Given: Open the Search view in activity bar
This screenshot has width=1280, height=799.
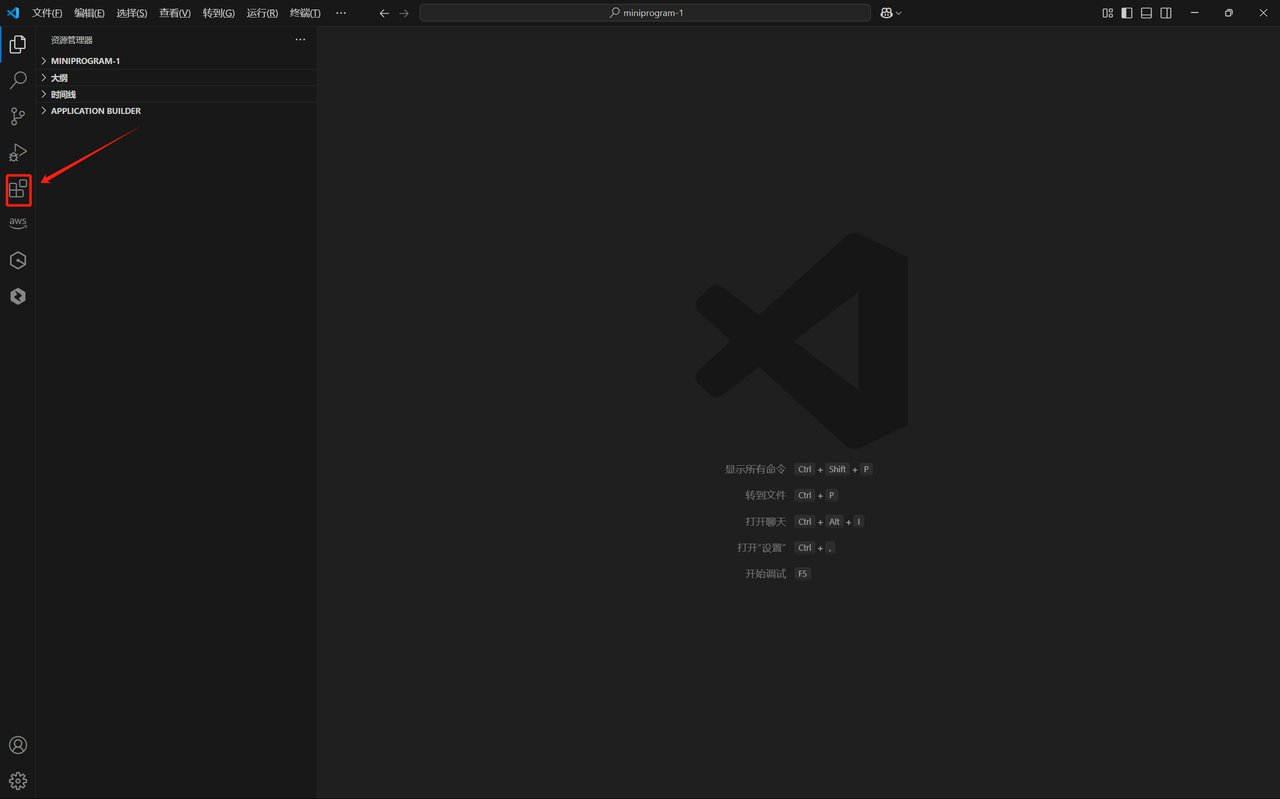Looking at the screenshot, I should coord(18,80).
